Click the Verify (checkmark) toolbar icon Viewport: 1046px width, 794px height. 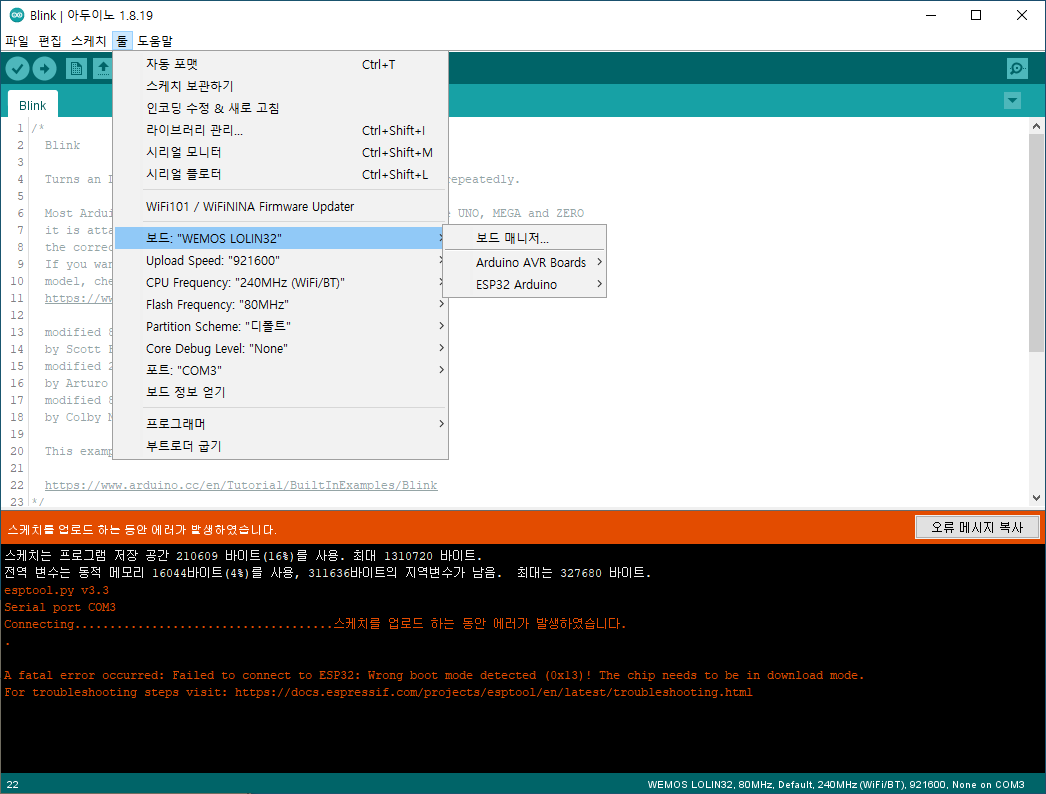17,68
